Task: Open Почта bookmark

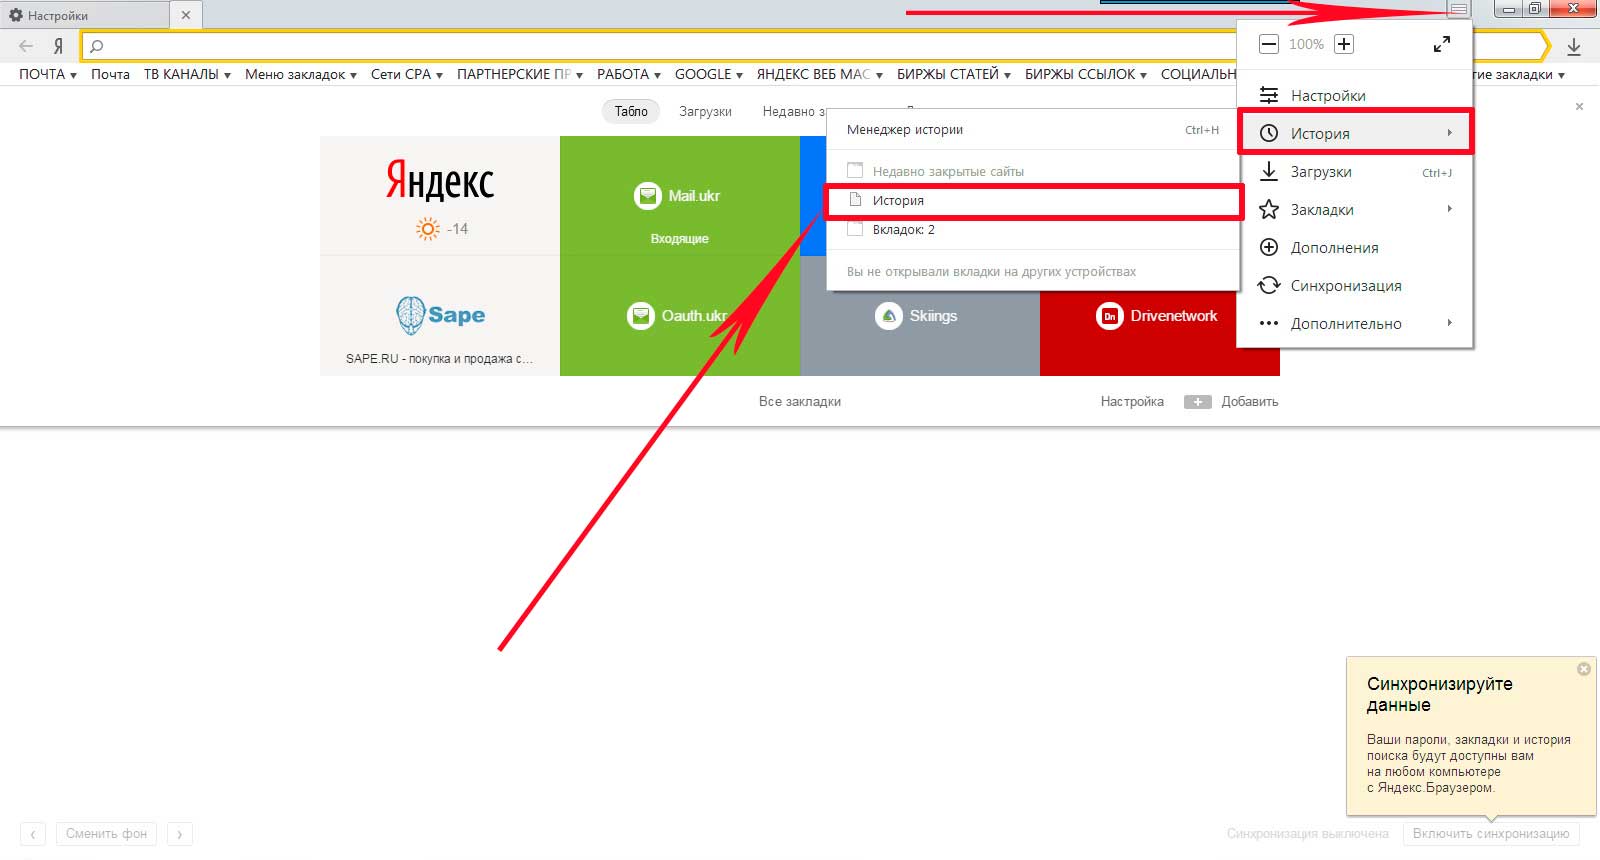Action: point(110,74)
